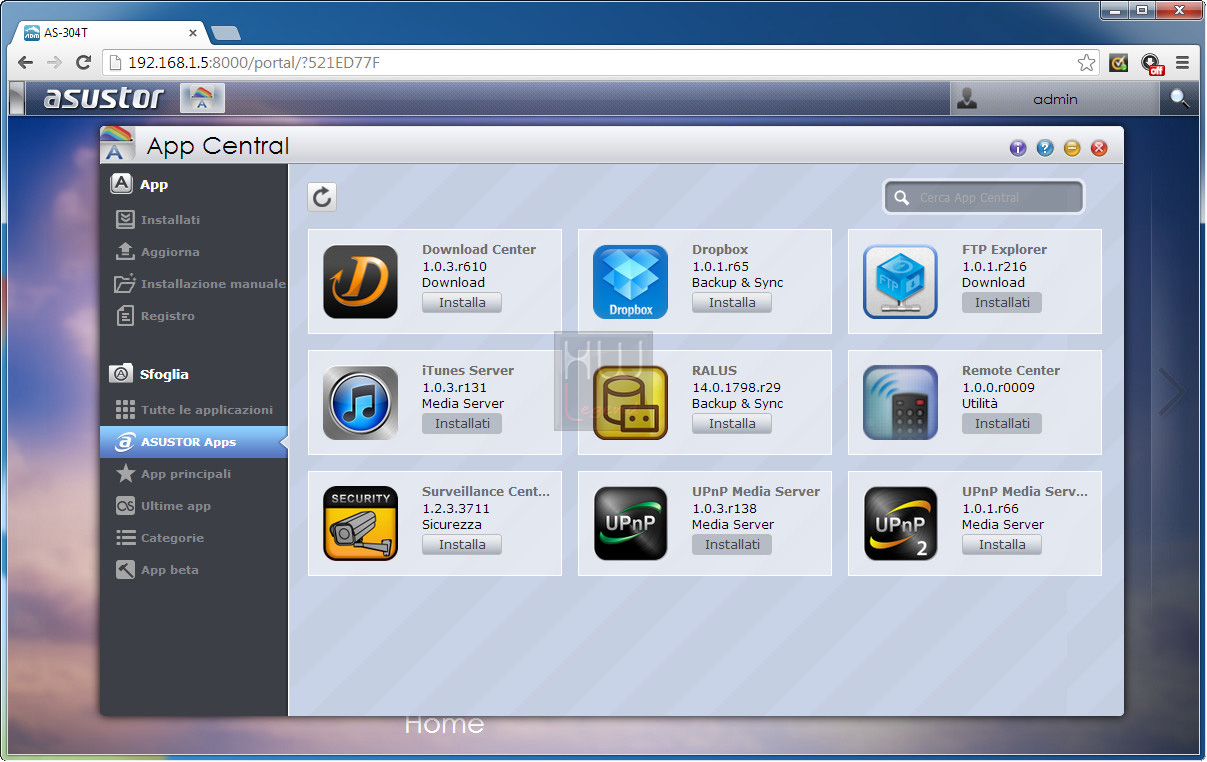Focus the Cerca App Central search field
1207x762 pixels.
click(x=984, y=197)
